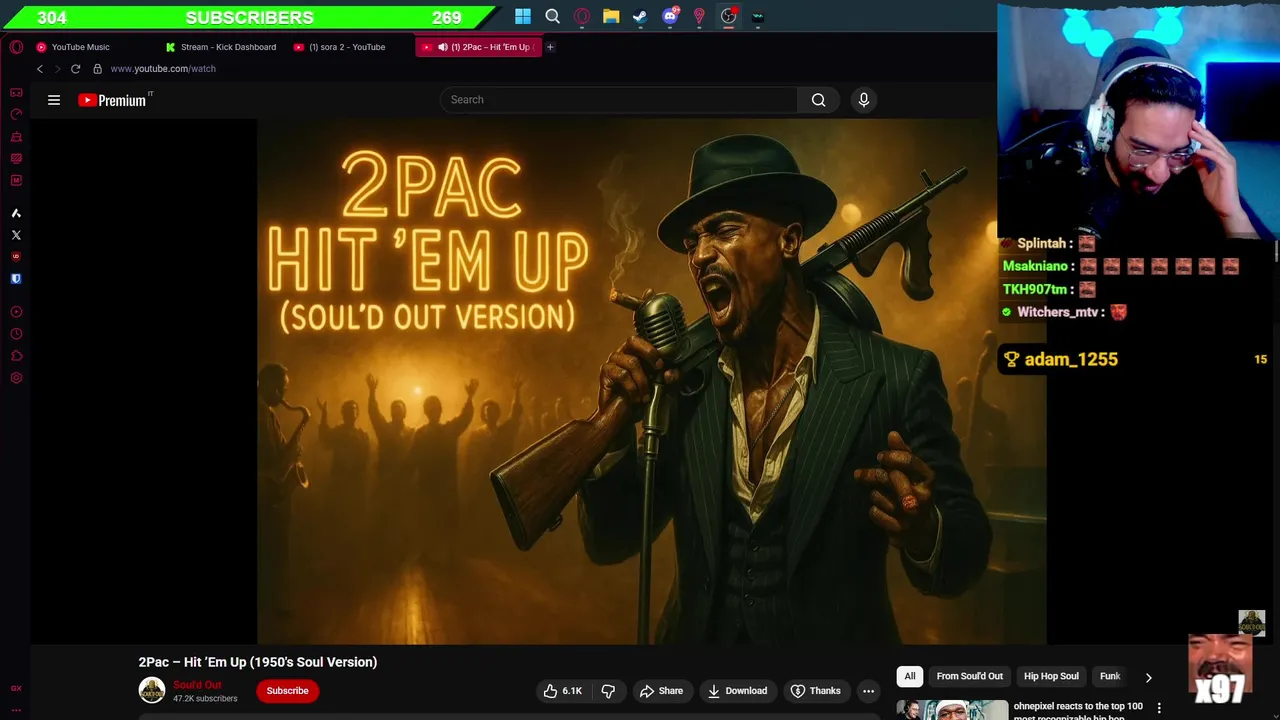Image resolution: width=1280 pixels, height=720 pixels.
Task: Open a new browser tab with plus
Action: [x=550, y=47]
